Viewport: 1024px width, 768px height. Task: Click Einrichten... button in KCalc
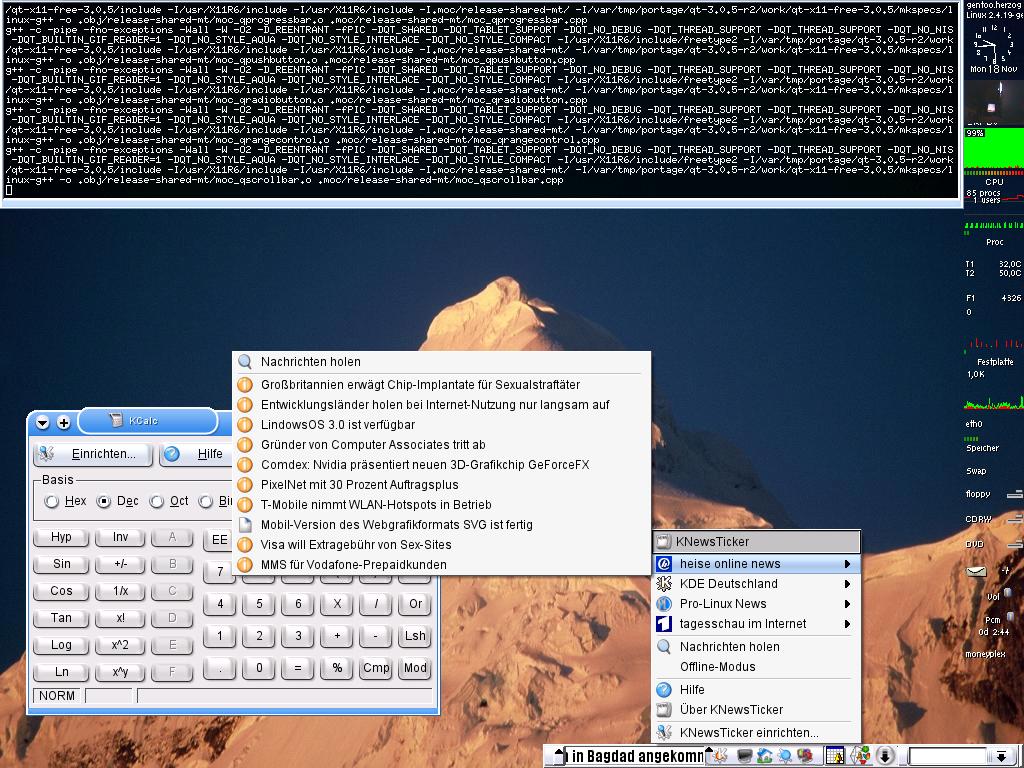[93, 454]
